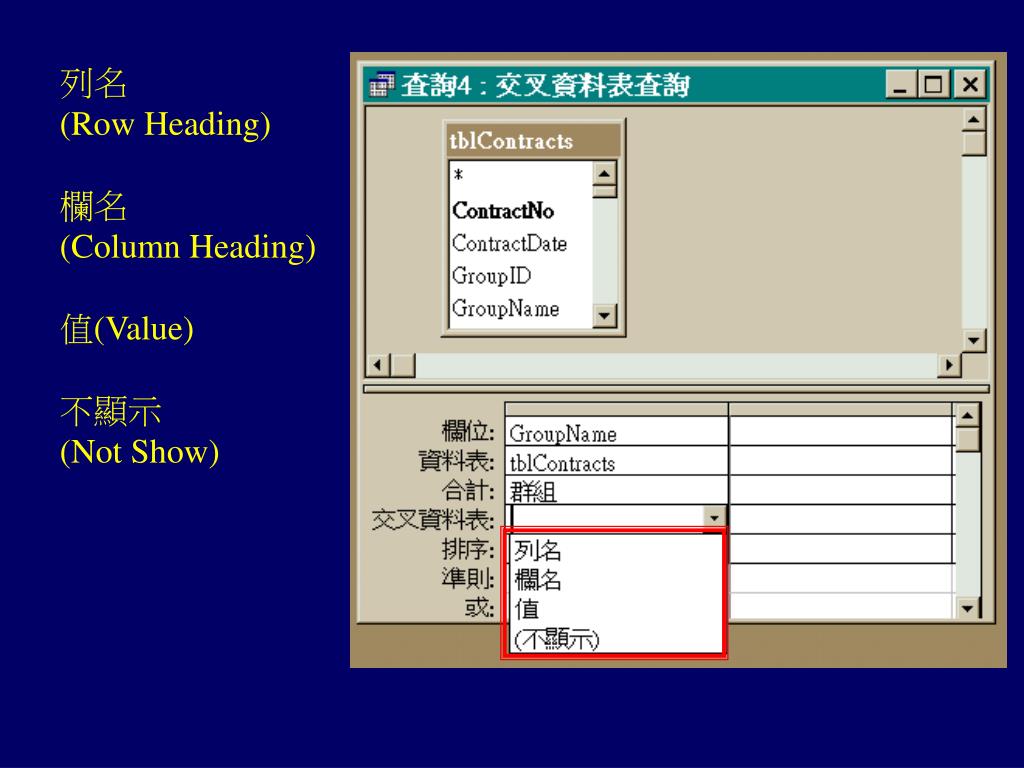Click the empty 交叉資料表 cell in second column
This screenshot has width=1024, height=768.
(841, 519)
